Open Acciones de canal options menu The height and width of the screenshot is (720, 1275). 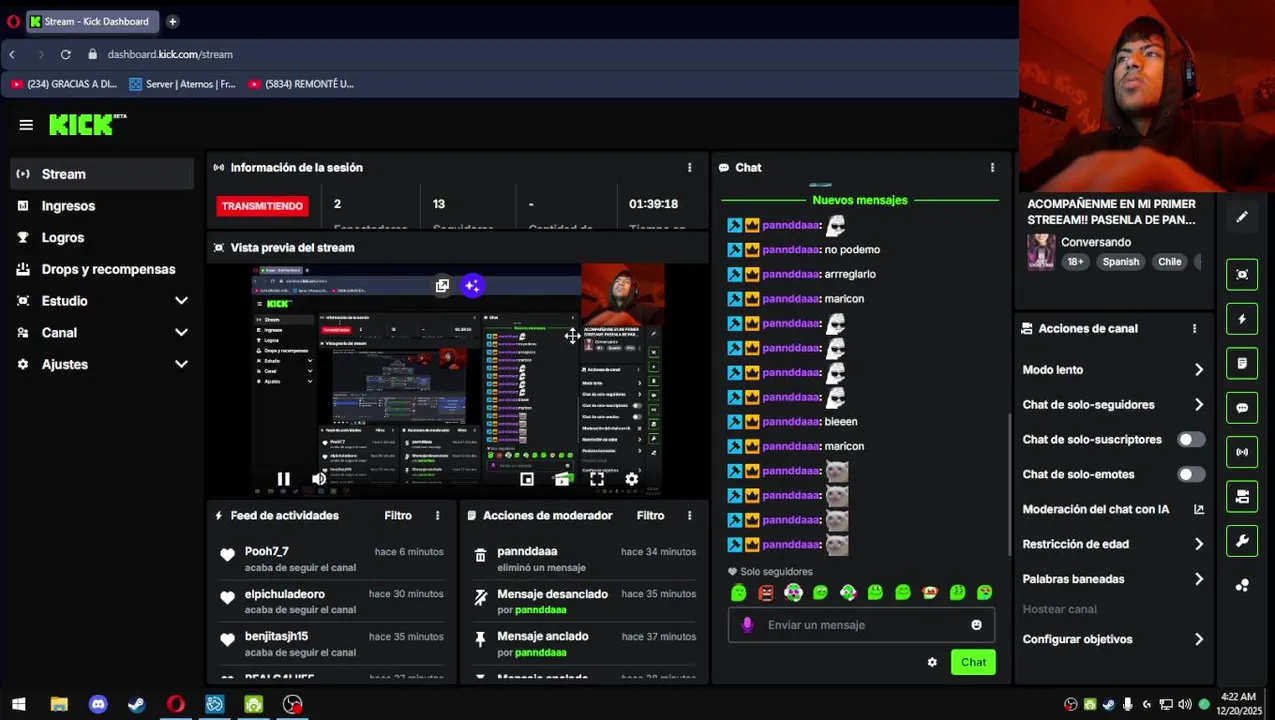click(1194, 329)
